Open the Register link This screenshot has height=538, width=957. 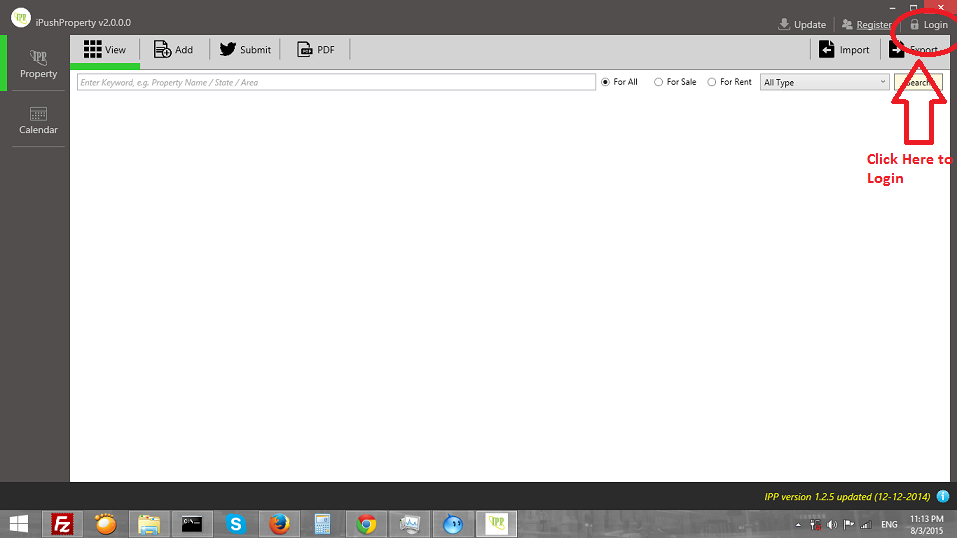point(873,25)
